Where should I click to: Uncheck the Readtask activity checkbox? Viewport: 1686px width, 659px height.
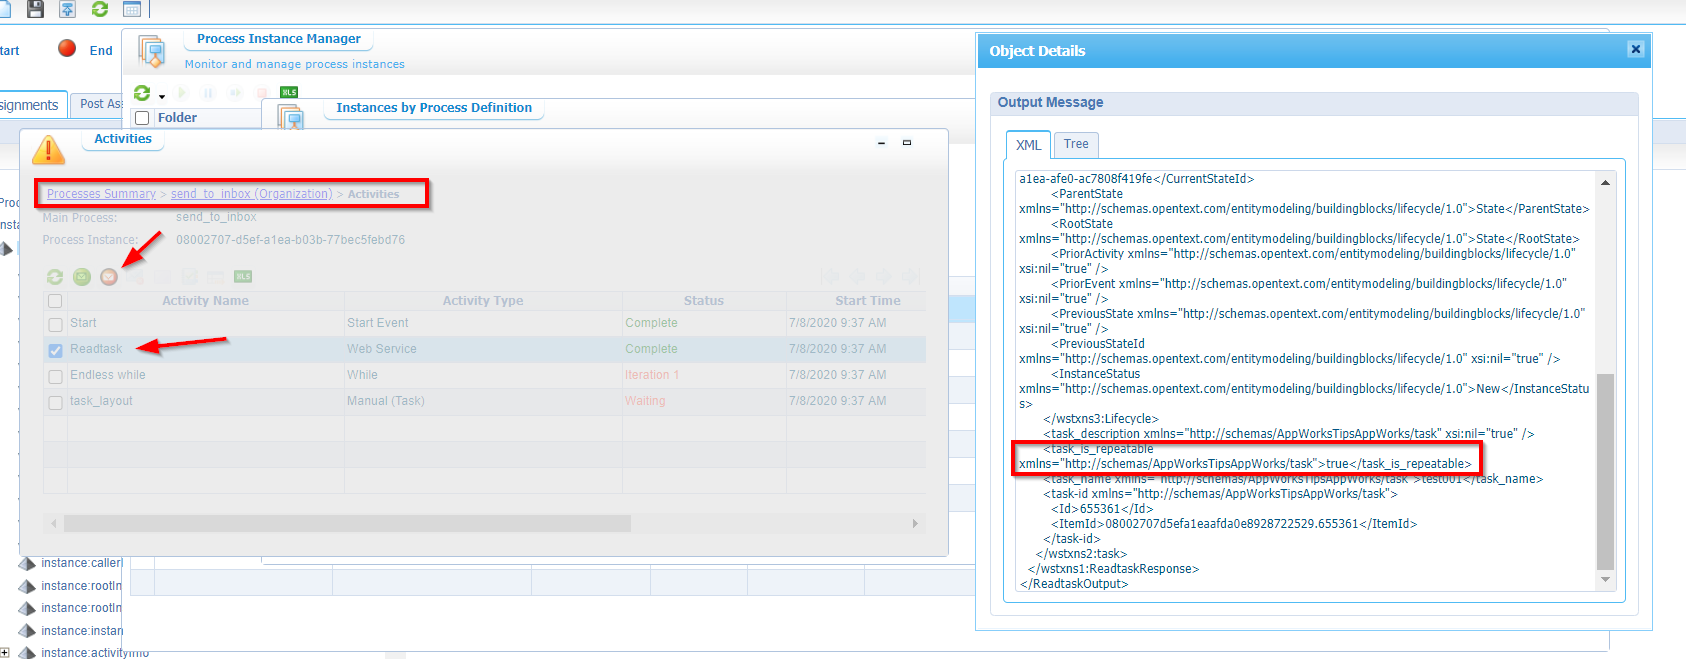[x=56, y=350]
